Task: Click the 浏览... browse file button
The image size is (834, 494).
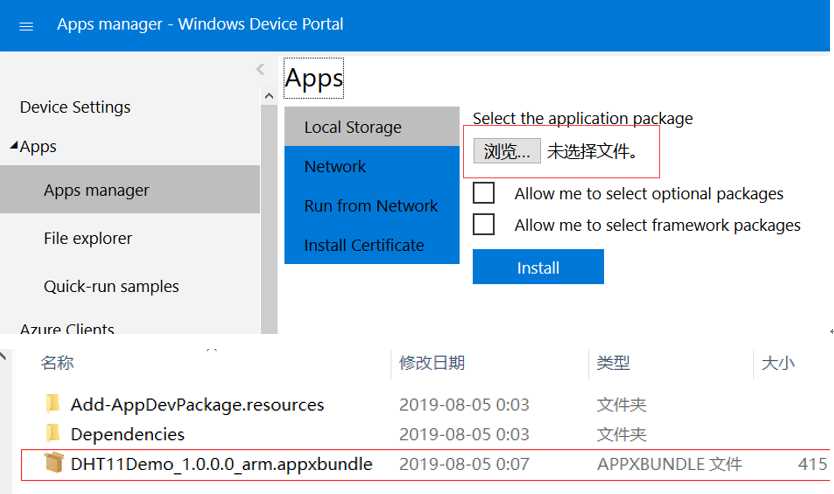Action: click(x=507, y=151)
